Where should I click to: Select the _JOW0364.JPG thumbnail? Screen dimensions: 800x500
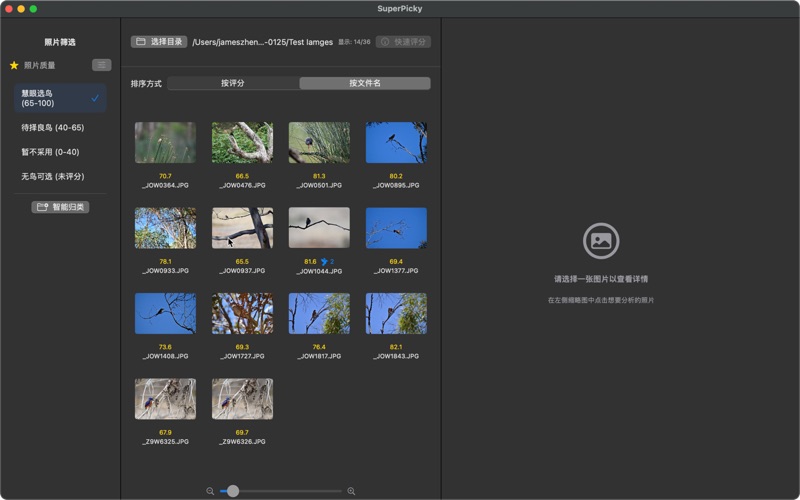[165, 143]
